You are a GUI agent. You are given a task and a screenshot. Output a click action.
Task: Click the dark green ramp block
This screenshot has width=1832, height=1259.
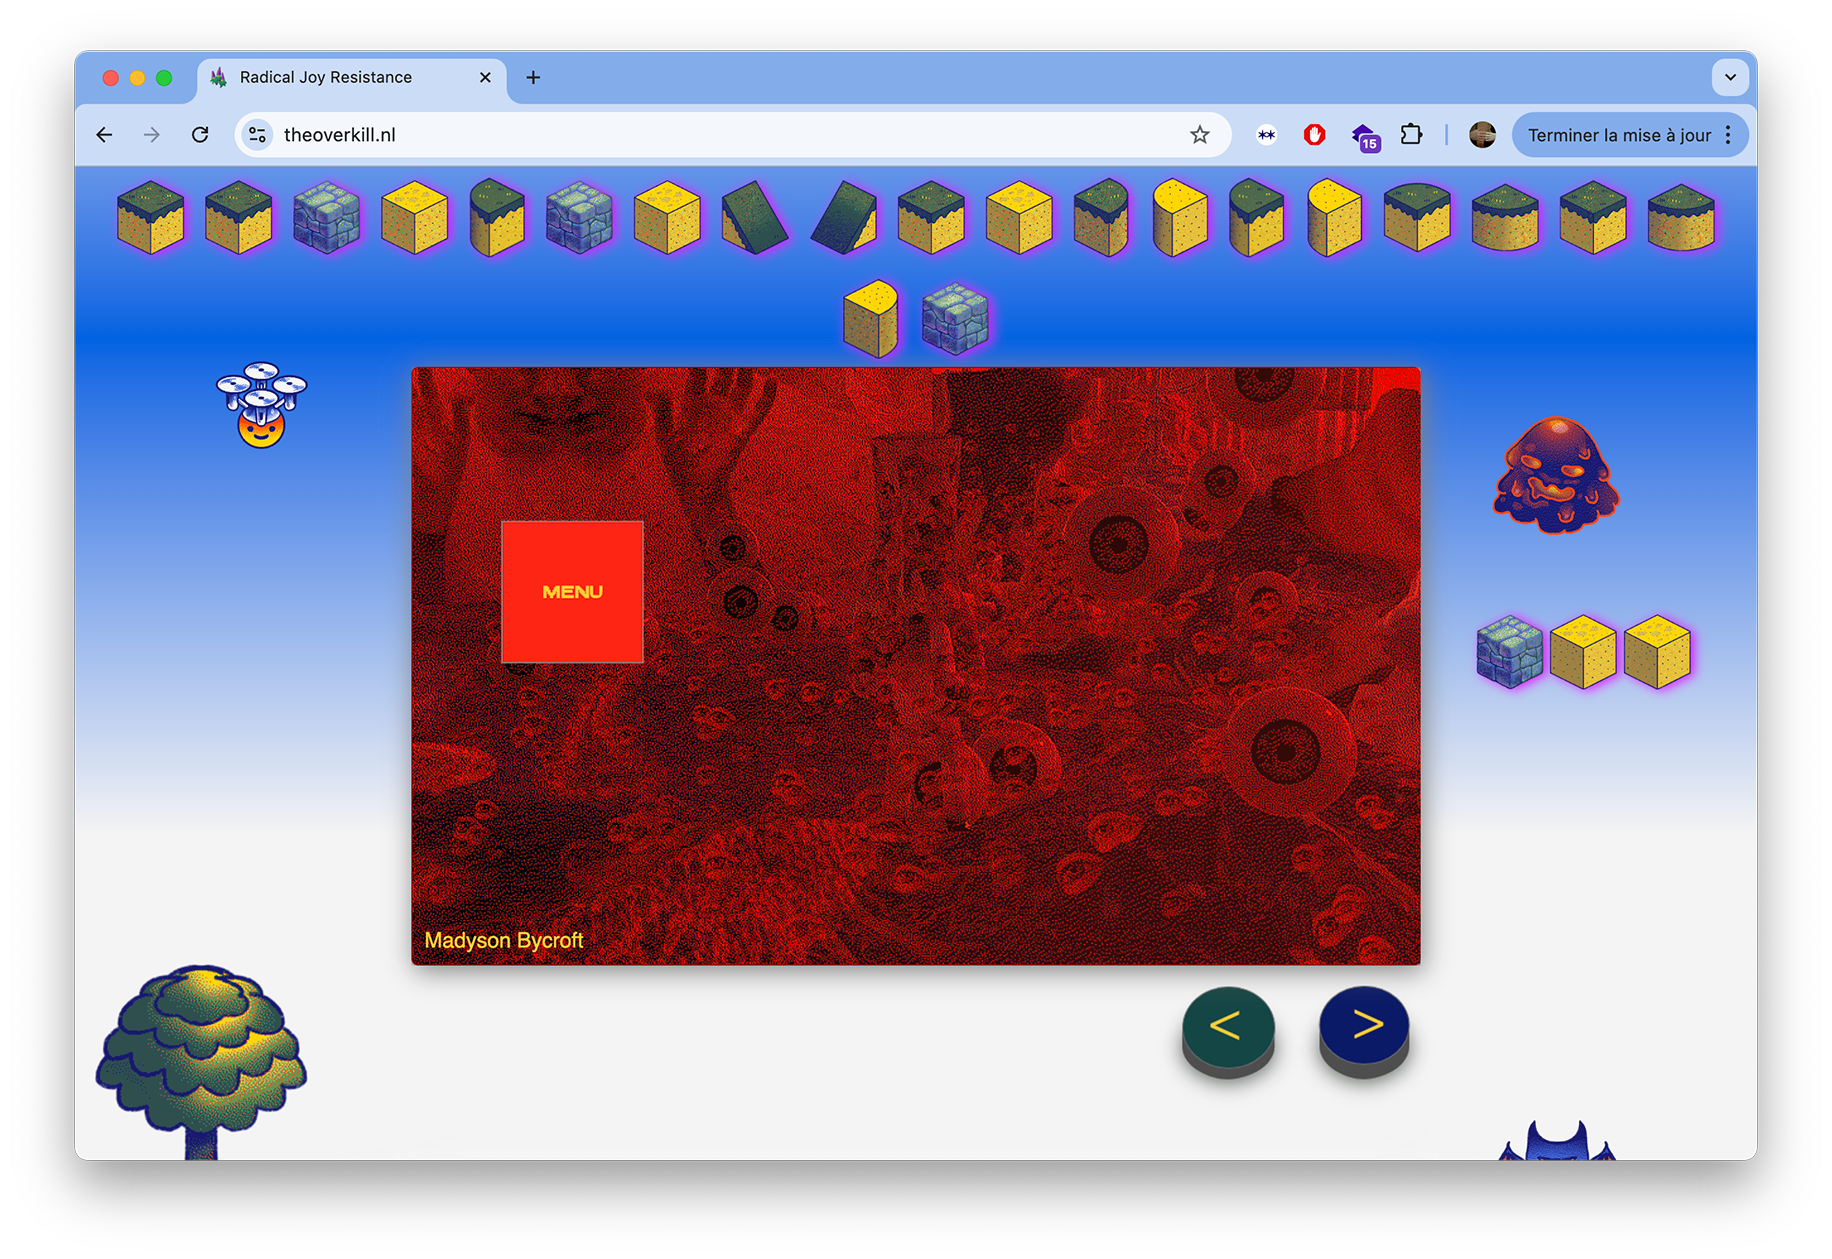(755, 217)
